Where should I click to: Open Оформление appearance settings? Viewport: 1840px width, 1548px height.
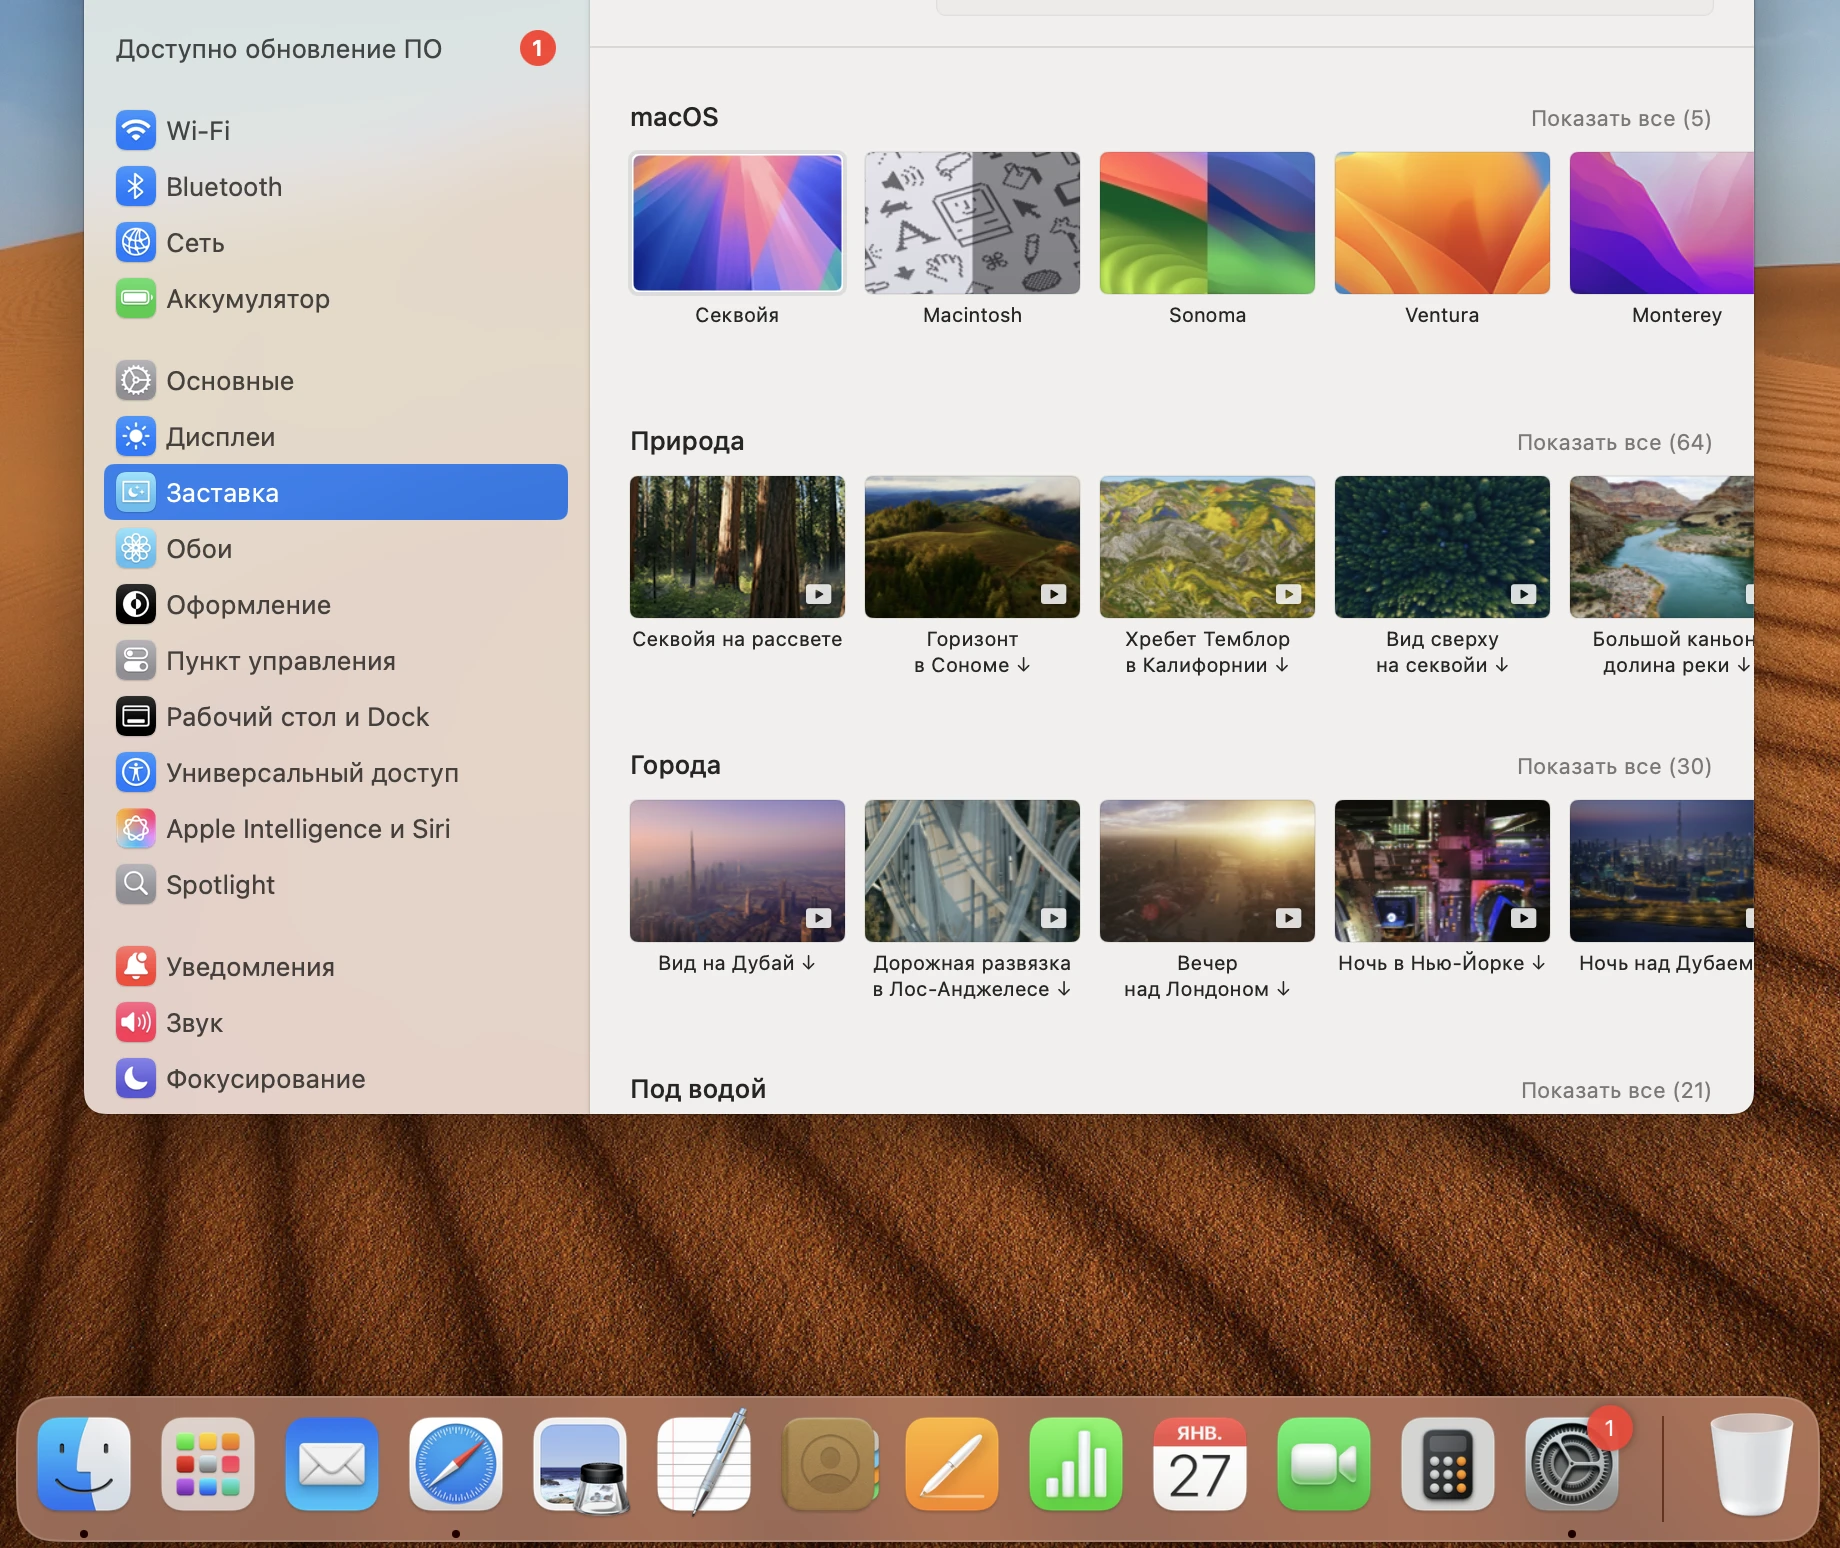click(335, 605)
